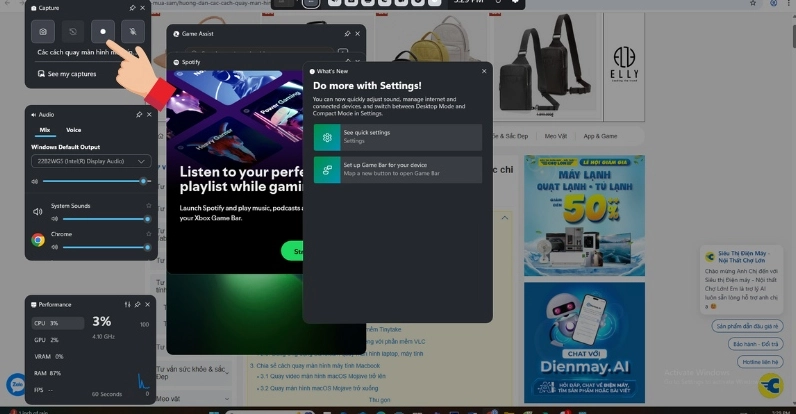Screen dimensions: 796x414
Task: Click the Thu gọn collapse link
Action: [379, 400]
